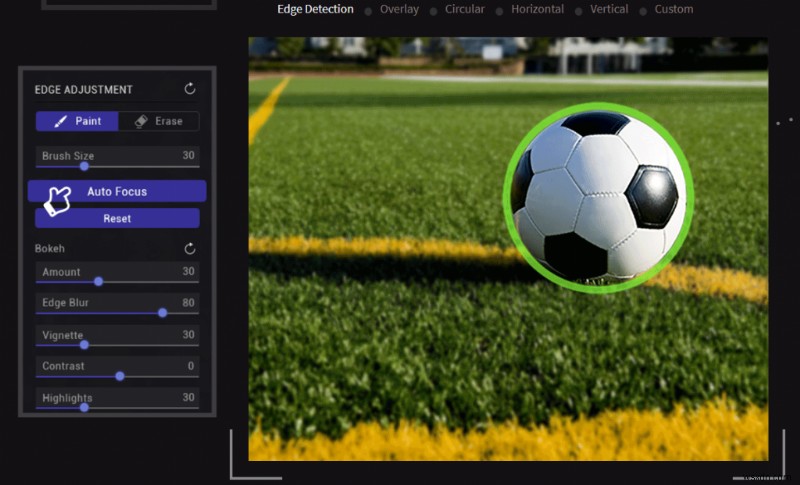800x485 pixels.
Task: Click the Reset button
Action: point(117,218)
